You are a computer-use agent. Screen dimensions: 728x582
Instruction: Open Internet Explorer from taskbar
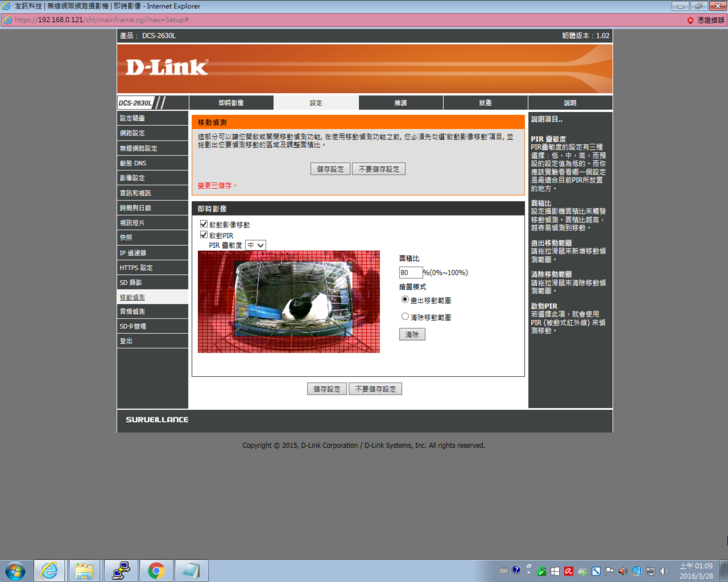tap(49, 571)
